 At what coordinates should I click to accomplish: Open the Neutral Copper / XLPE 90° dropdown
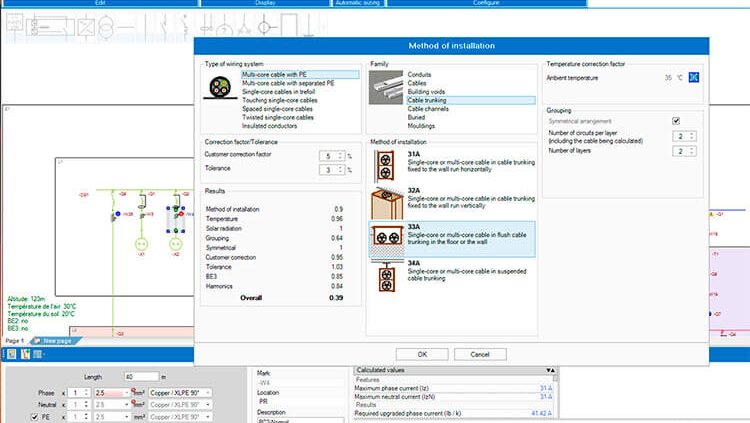[208, 405]
